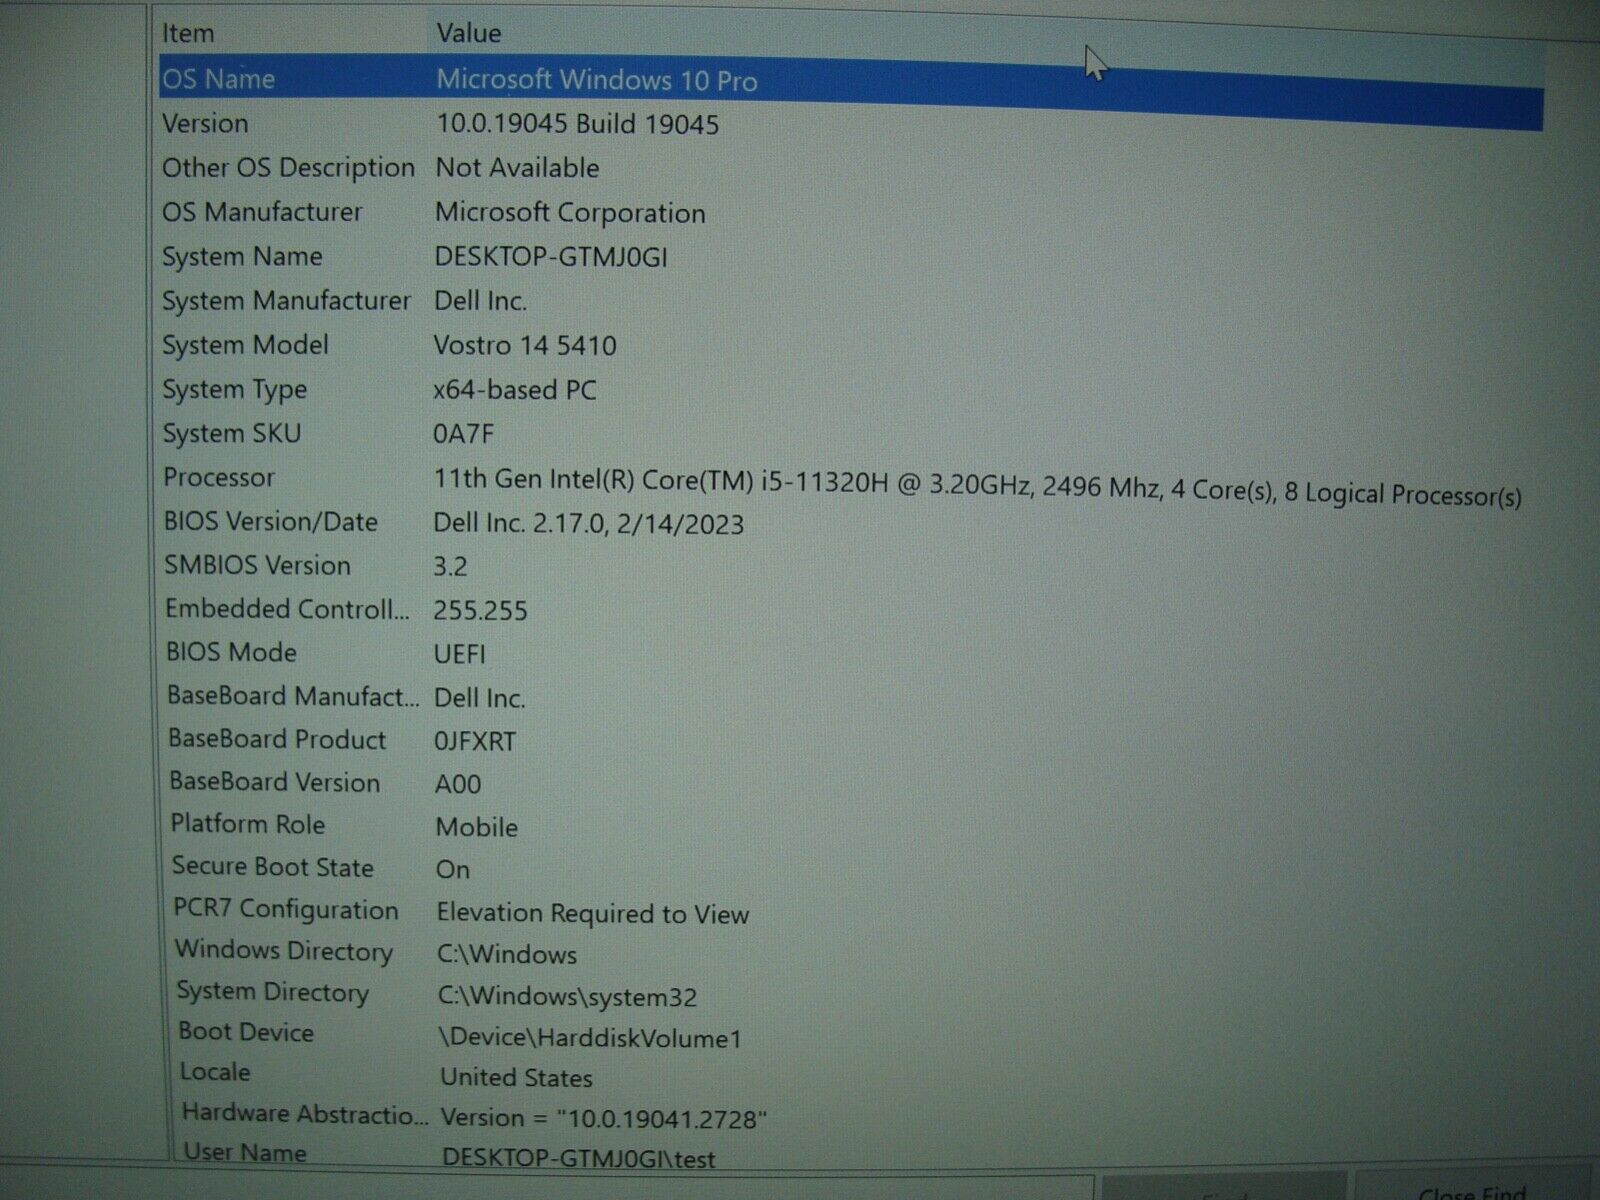
Task: Click the 0JFXRT value
Action: tap(475, 741)
